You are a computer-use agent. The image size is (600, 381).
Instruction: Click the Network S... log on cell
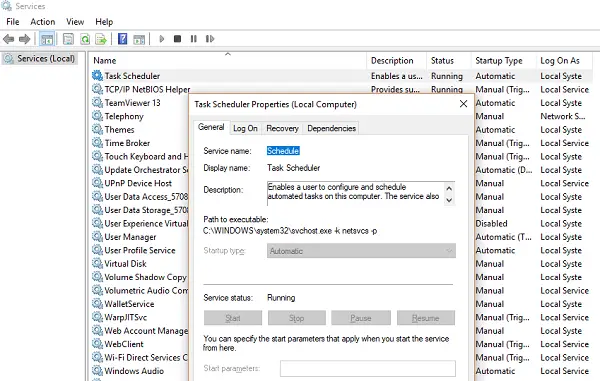562,116
